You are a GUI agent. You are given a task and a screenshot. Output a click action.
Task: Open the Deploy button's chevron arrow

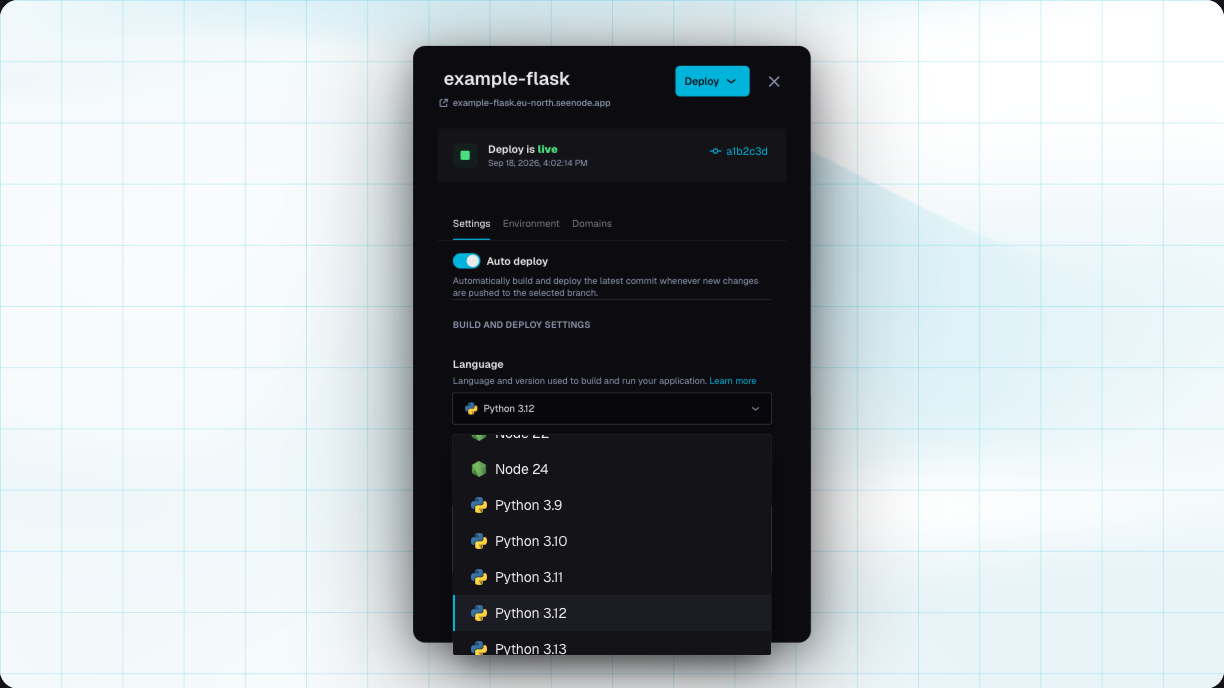click(731, 81)
